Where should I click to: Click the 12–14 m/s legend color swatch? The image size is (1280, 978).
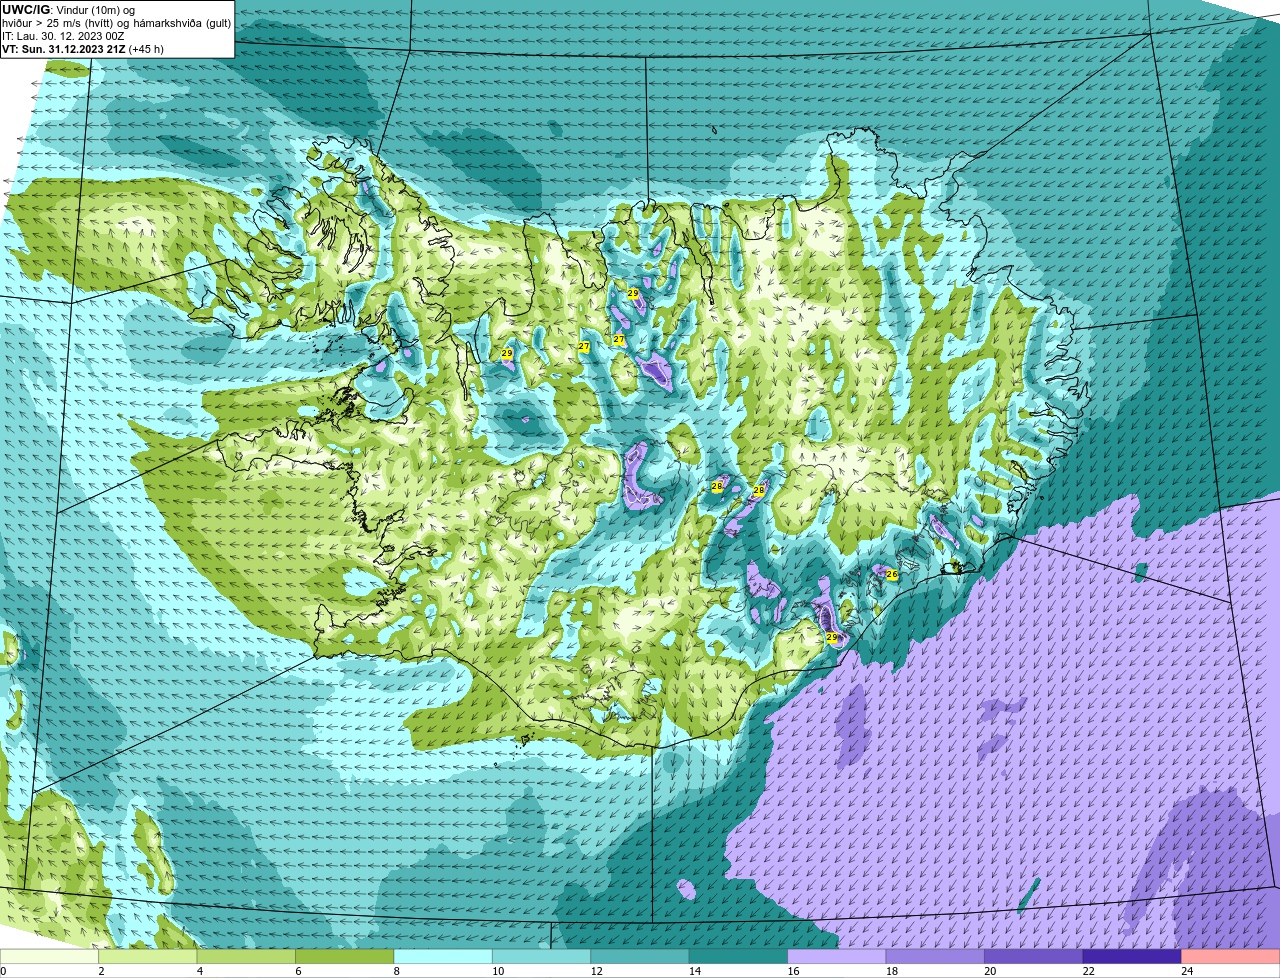(640, 956)
